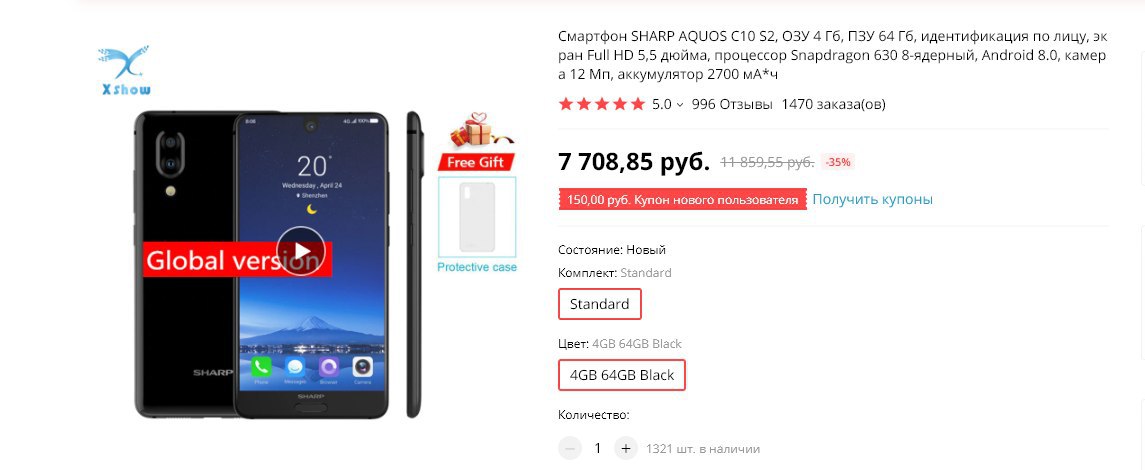Screen dimensions: 1145x470
Task: Click the phone side-view image
Action: click(x=414, y=264)
